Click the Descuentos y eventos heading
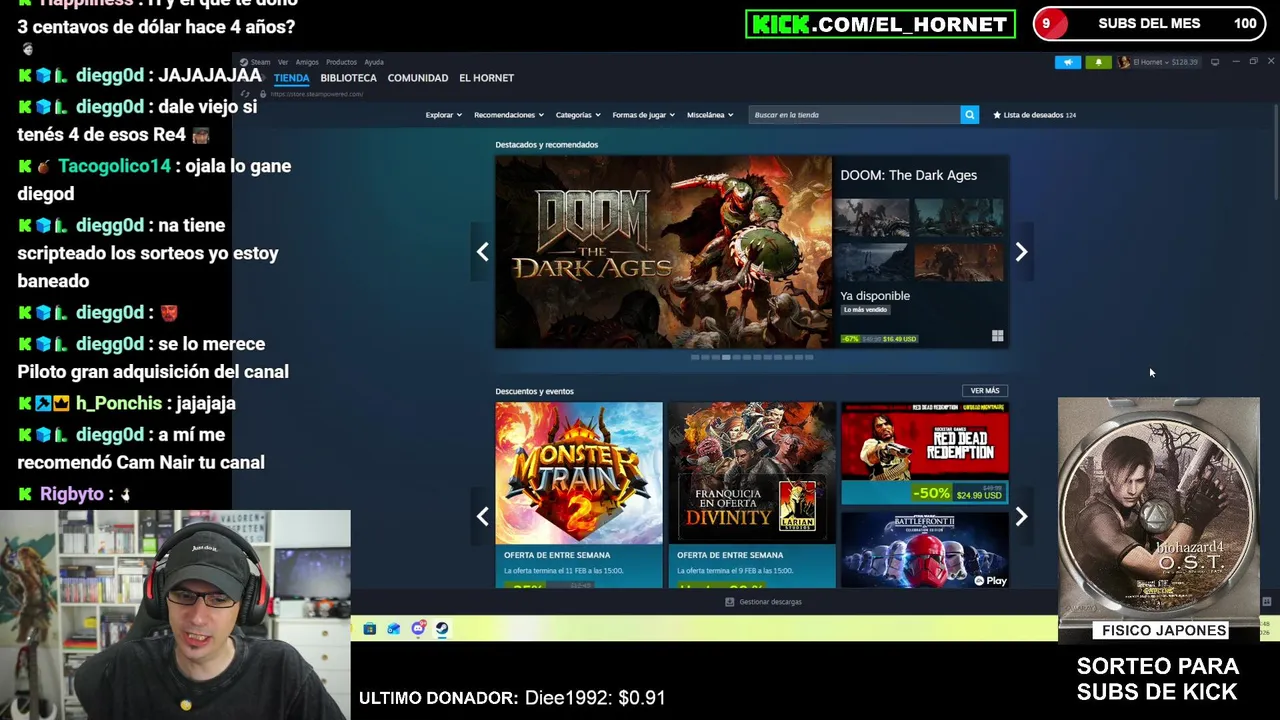The image size is (1280, 720). point(534,391)
